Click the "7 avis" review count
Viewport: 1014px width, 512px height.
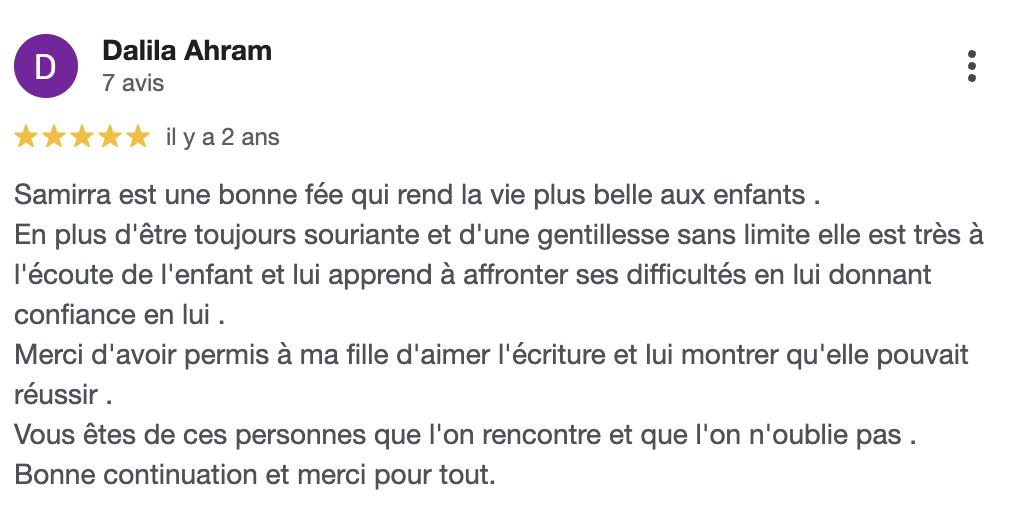click(x=133, y=83)
